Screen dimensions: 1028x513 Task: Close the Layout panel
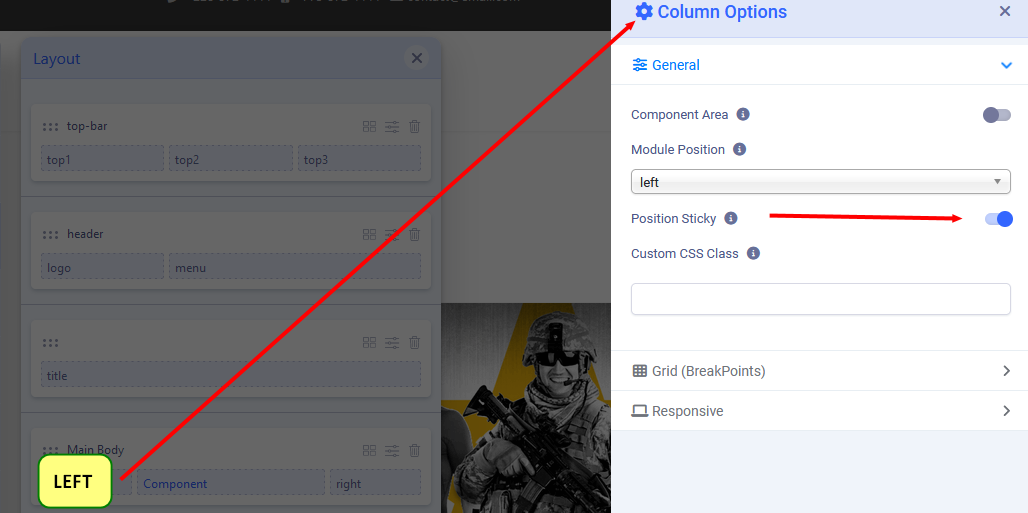[x=416, y=58]
